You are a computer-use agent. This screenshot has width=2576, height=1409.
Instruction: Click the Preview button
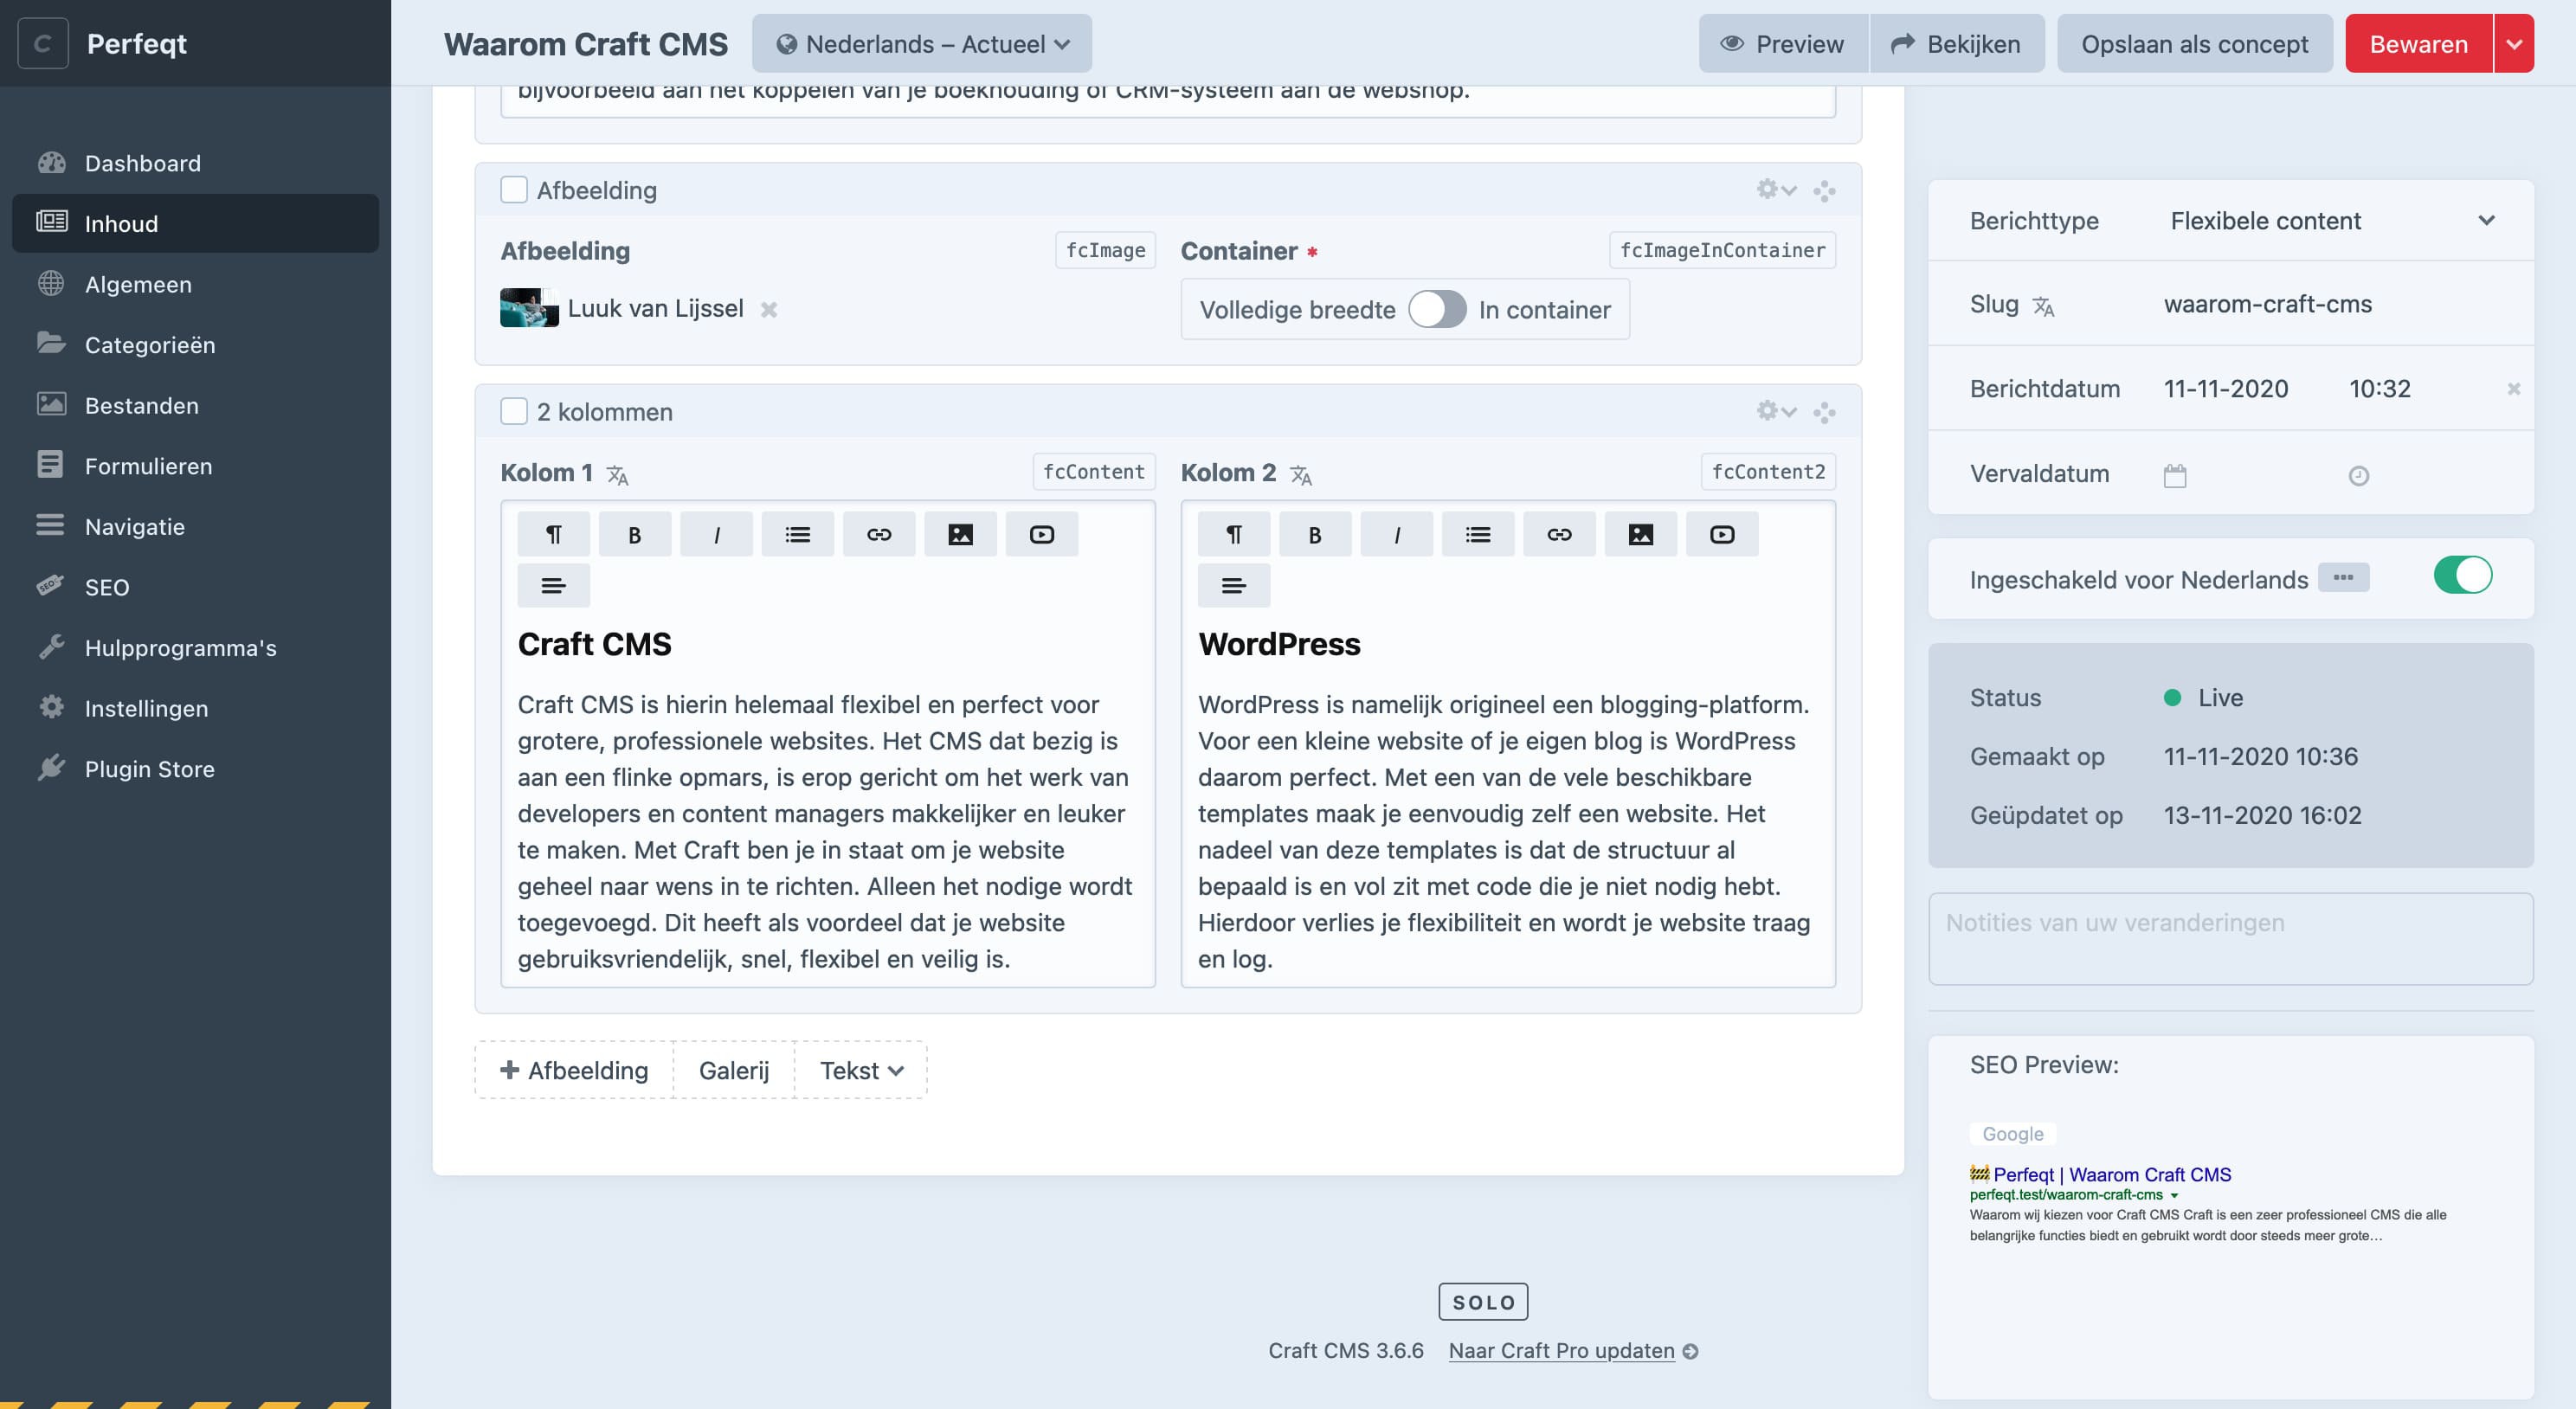[1783, 43]
